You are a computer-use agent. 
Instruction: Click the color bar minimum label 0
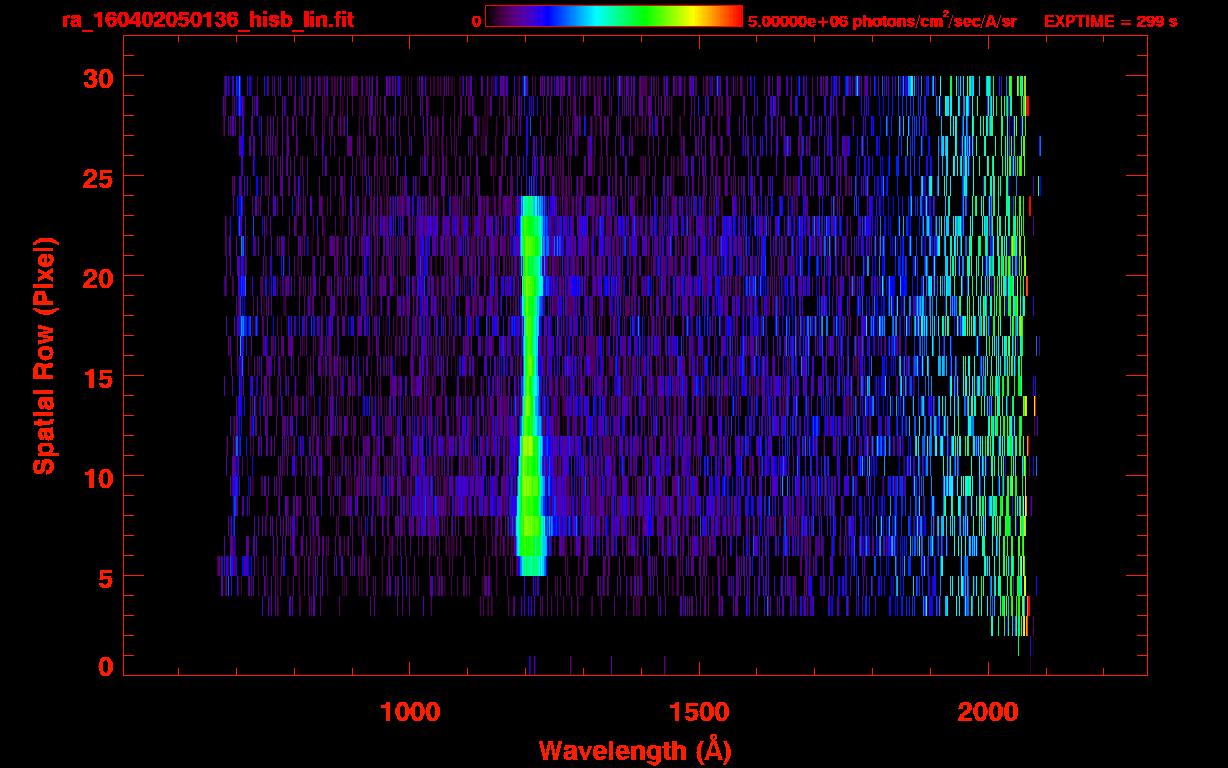[476, 21]
